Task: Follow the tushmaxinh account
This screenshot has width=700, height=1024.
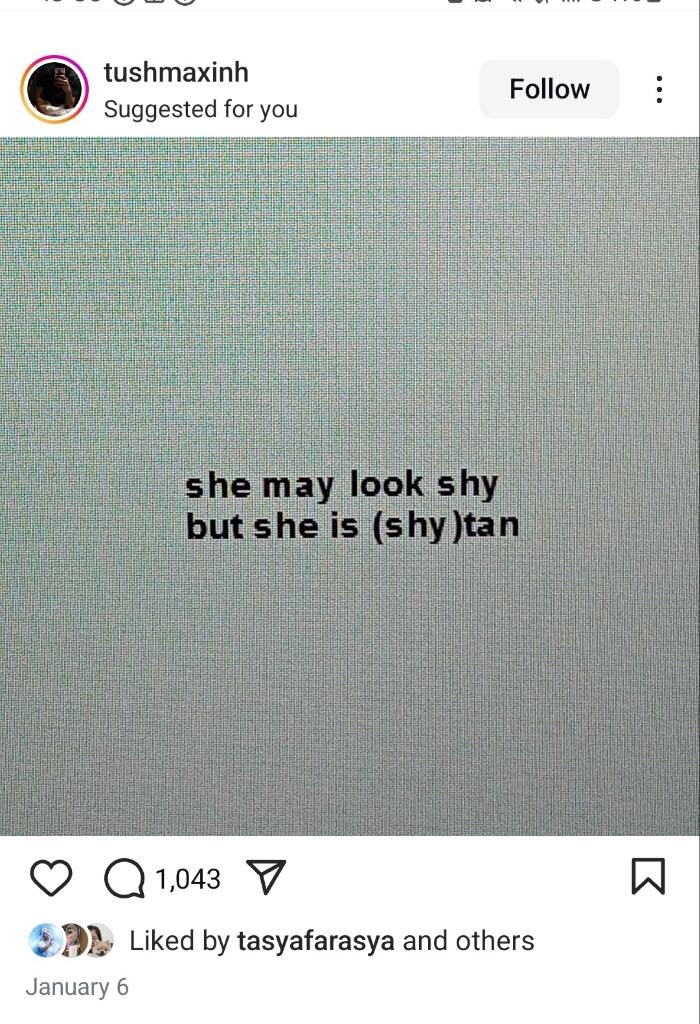Action: pyautogui.click(x=549, y=89)
